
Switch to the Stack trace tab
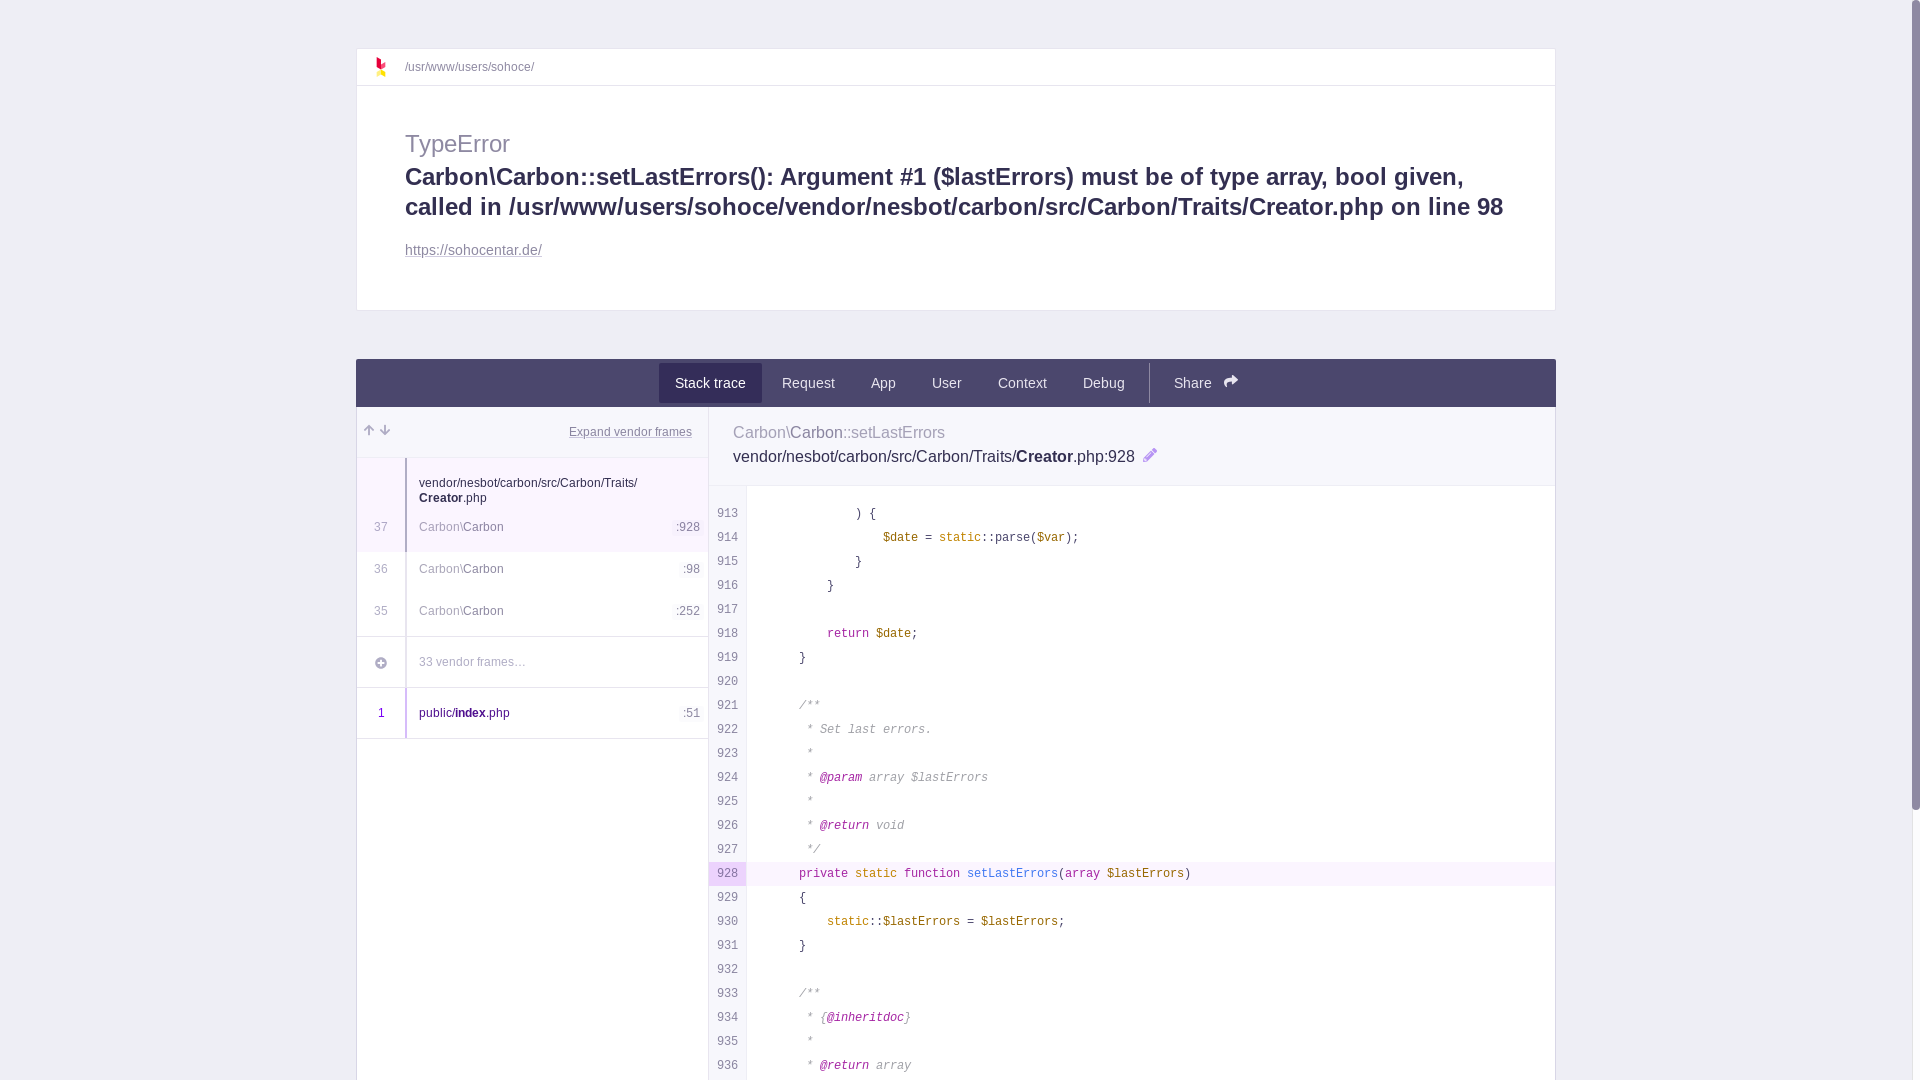(710, 383)
